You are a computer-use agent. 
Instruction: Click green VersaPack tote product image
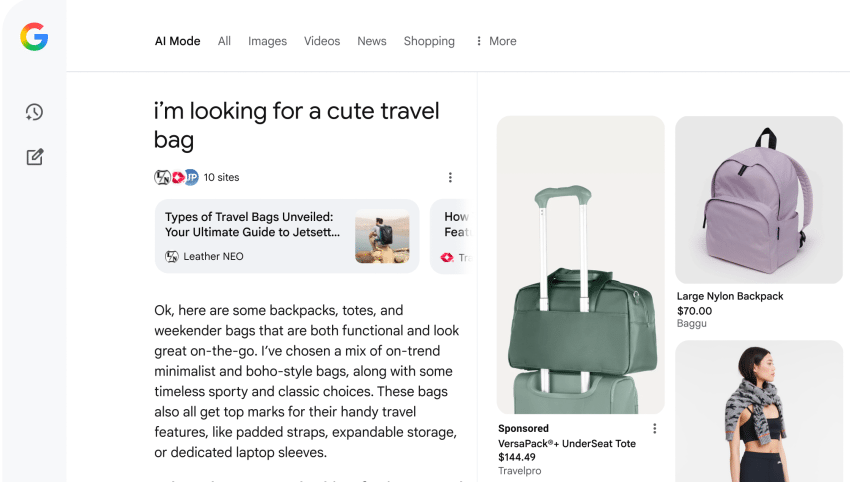click(580, 265)
